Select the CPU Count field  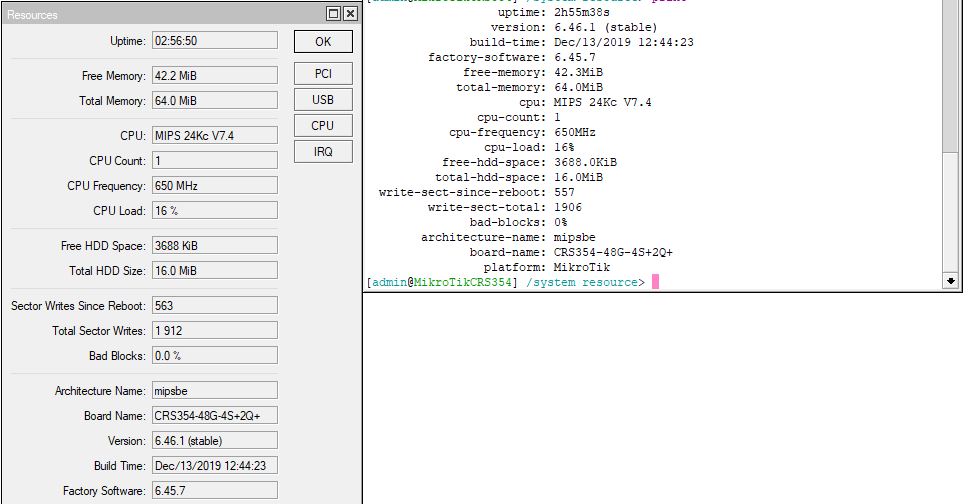click(215, 160)
